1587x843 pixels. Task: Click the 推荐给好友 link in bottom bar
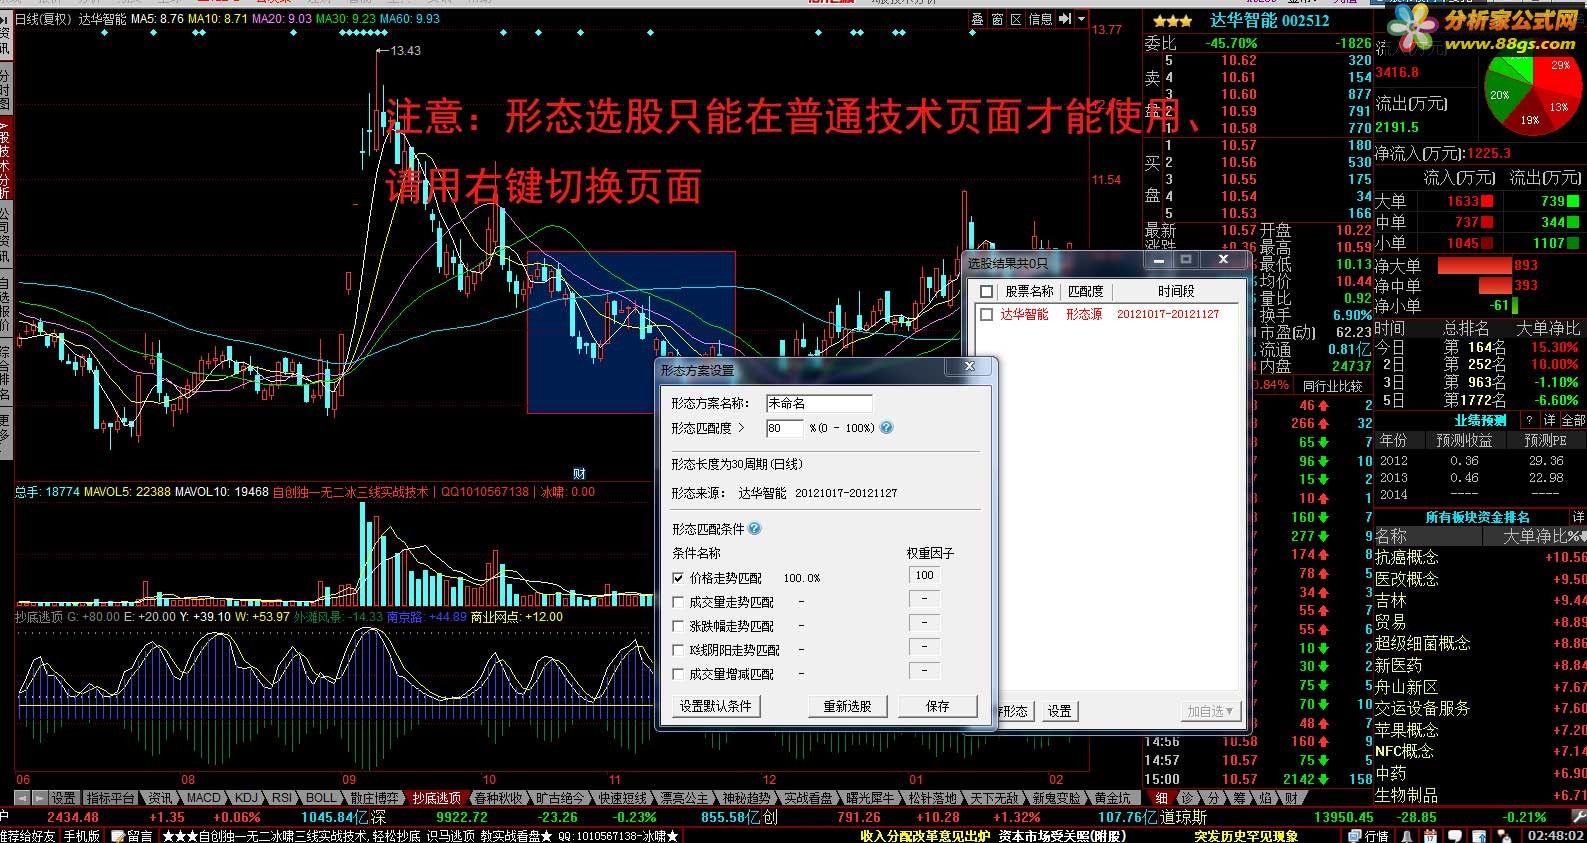pos(27,836)
